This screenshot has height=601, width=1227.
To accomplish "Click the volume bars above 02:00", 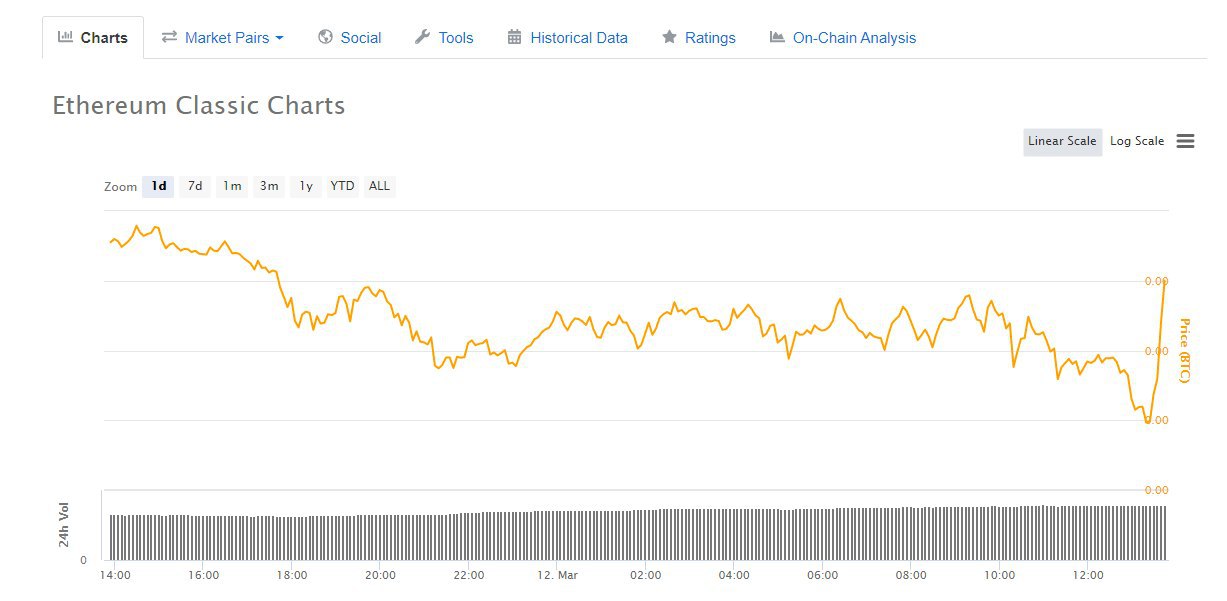I will pyautogui.click(x=646, y=535).
